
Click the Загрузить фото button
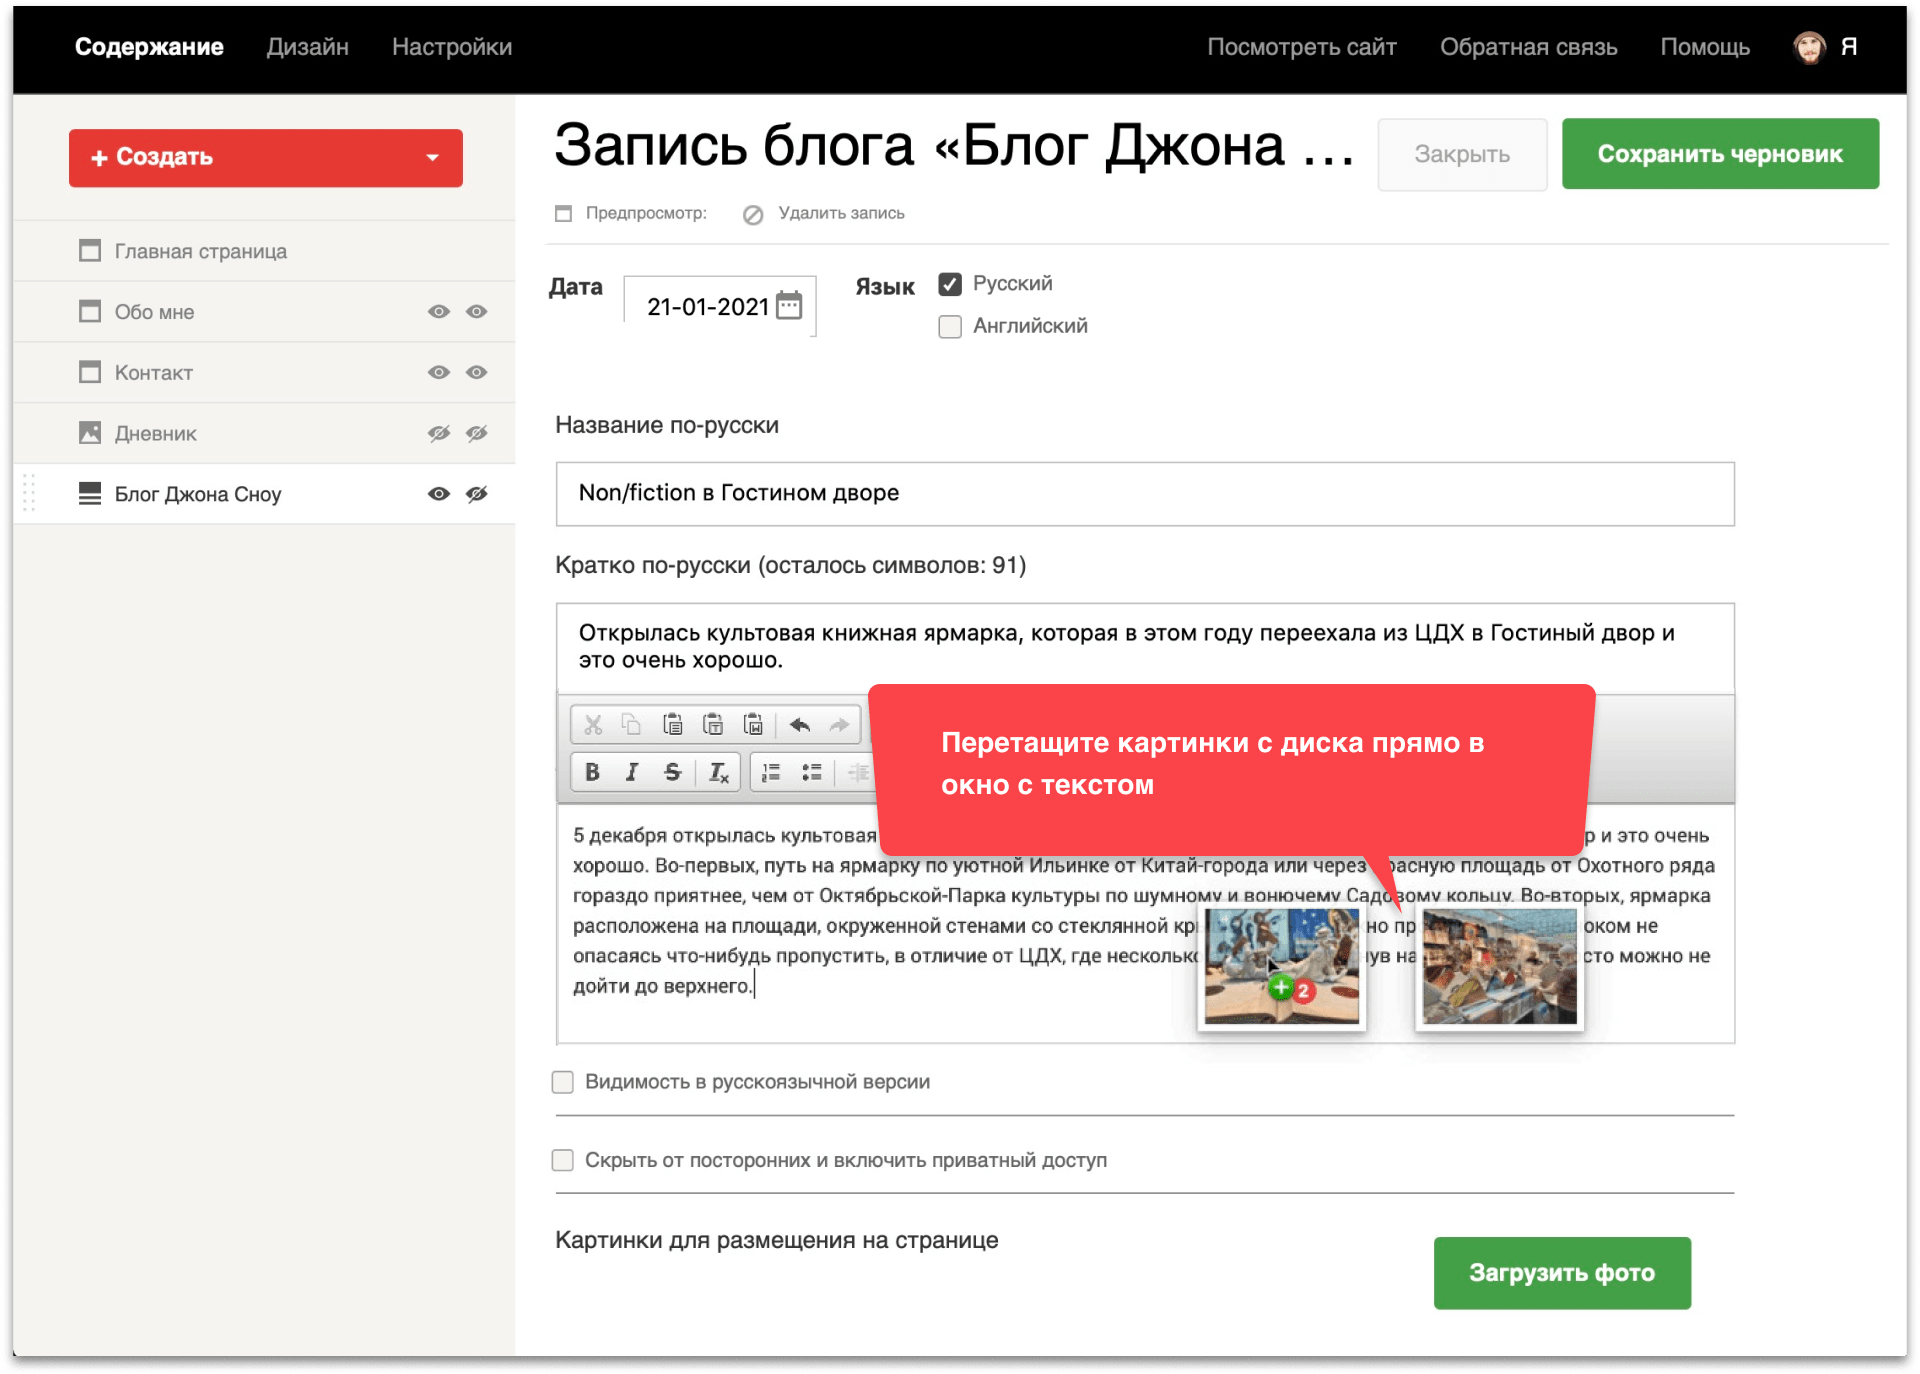coord(1561,1272)
